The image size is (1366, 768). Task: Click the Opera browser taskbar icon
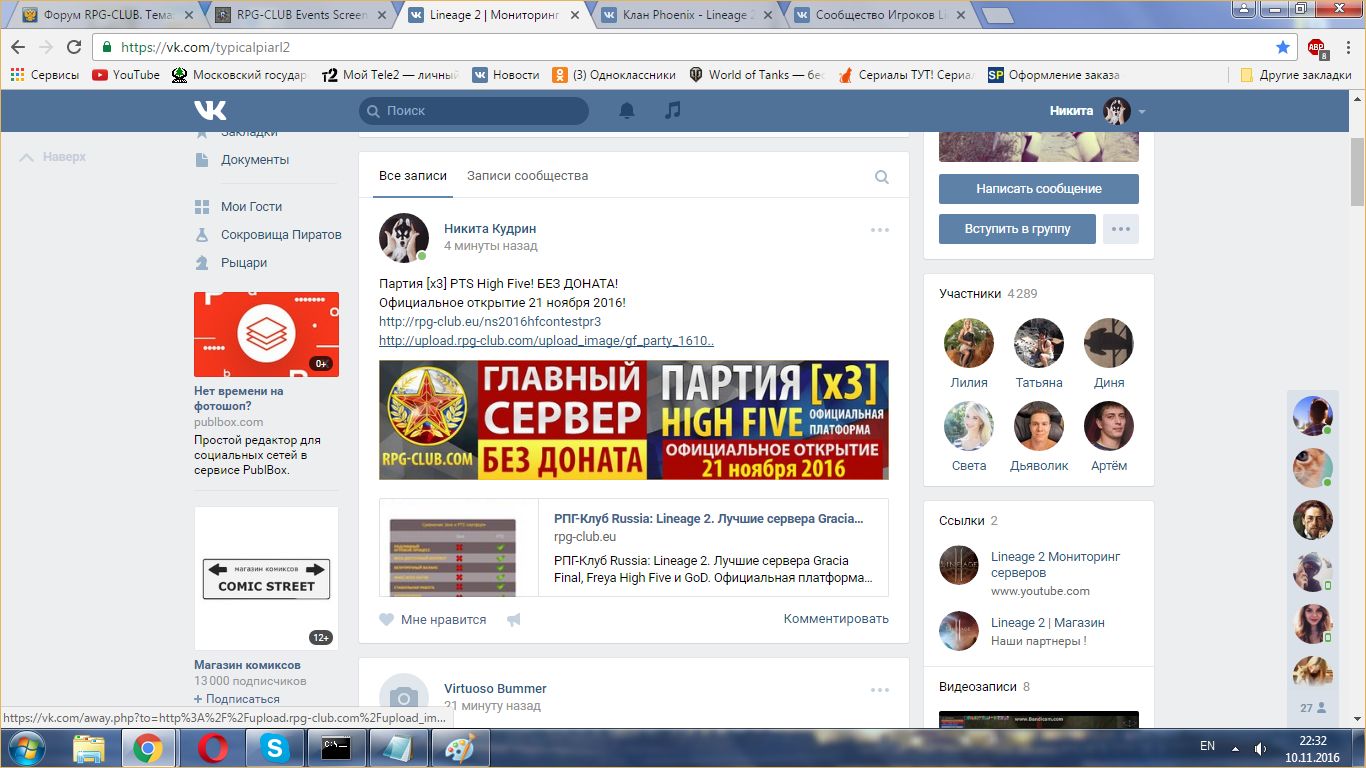coord(212,747)
